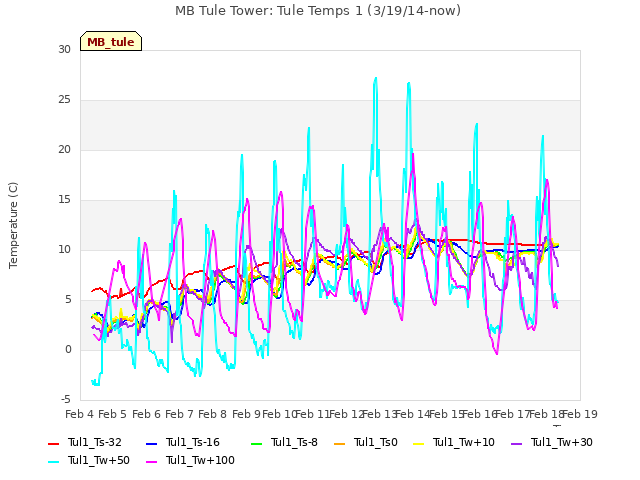Screen dimensions: 640x480
Task: Click the Feb 5 x-axis label
Action: click(113, 414)
